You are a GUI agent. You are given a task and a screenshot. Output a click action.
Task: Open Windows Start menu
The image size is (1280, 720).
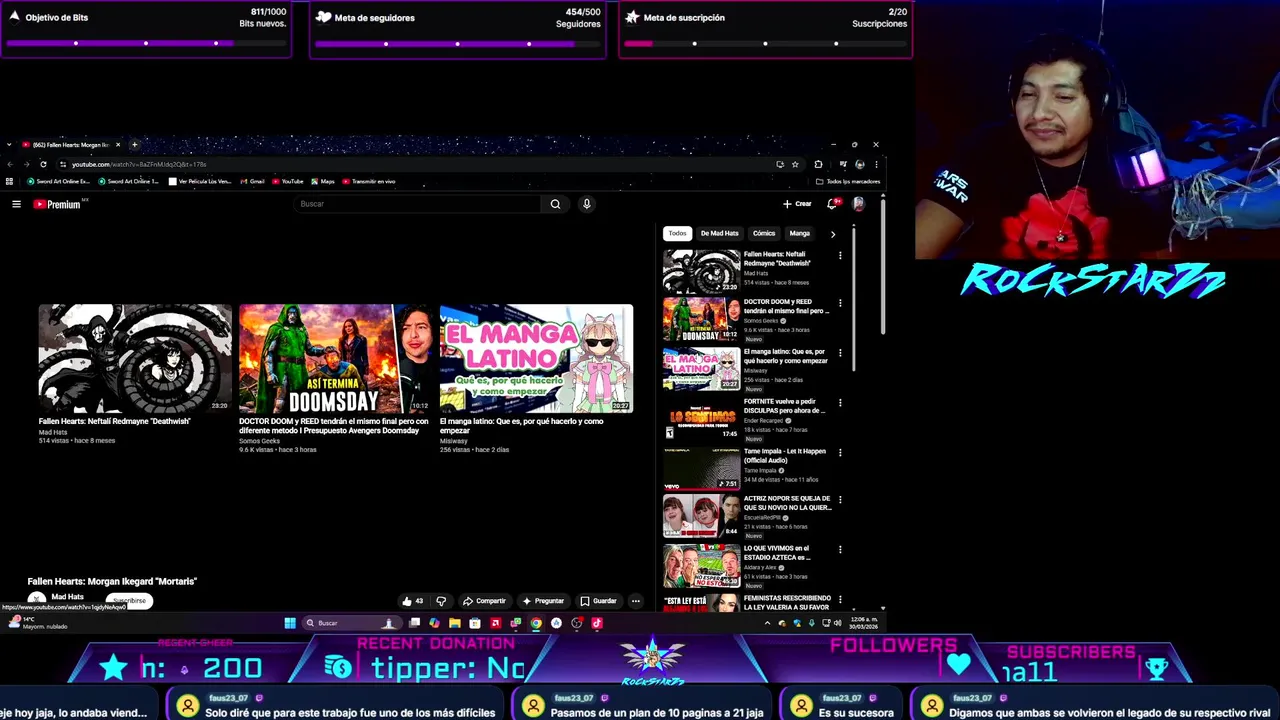pos(290,623)
